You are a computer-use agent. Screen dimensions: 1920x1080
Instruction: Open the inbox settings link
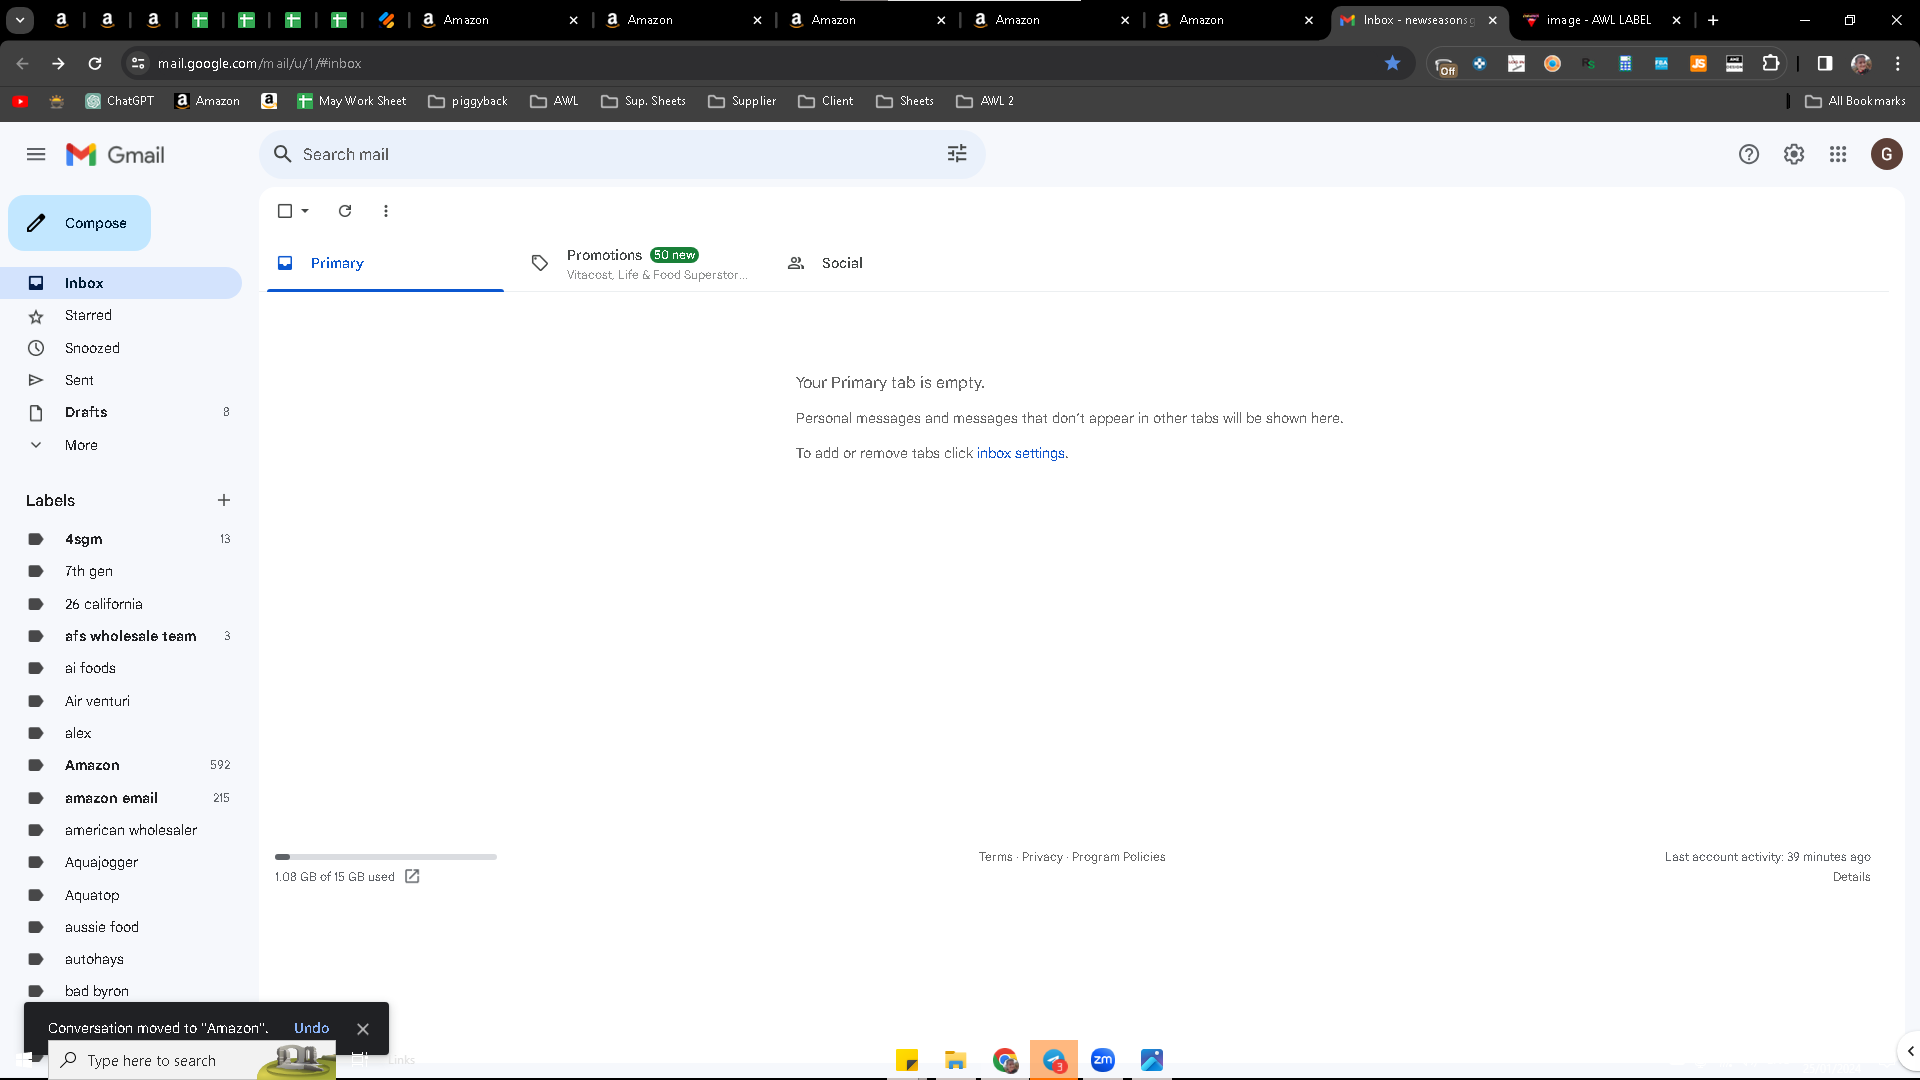click(x=1020, y=453)
